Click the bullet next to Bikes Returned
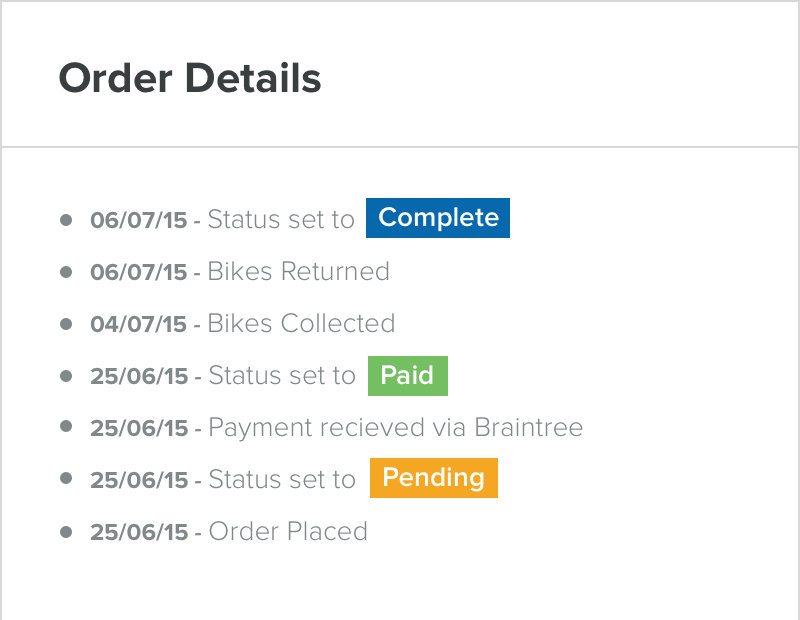This screenshot has width=800, height=620. point(67,271)
